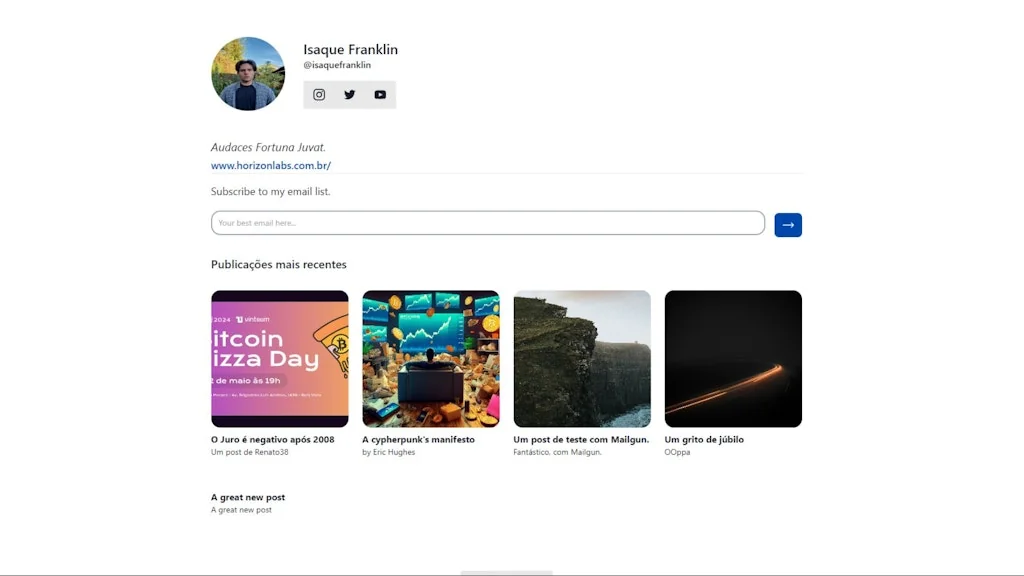Click the cypherpunk trading-screens thumbnail

[431, 359]
